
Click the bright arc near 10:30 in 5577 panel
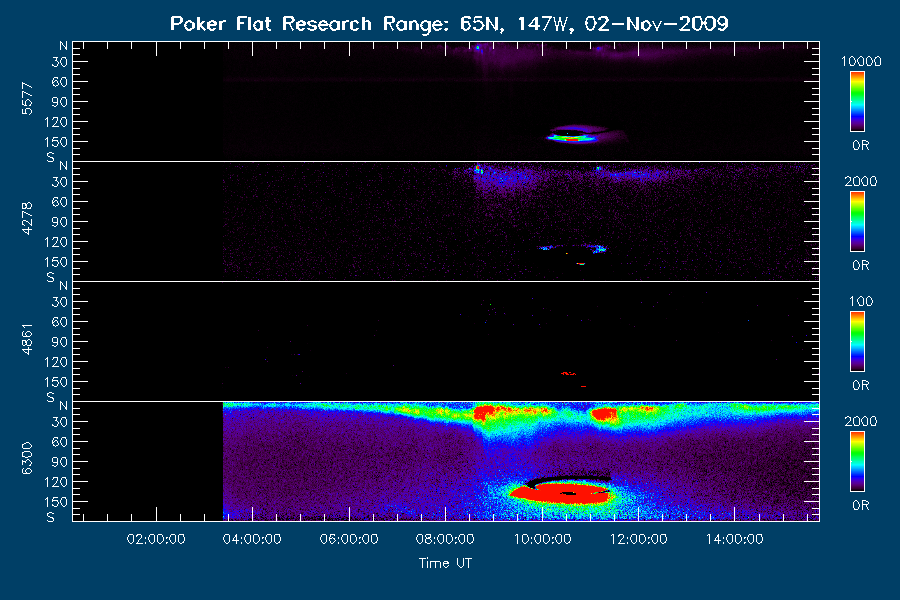tap(571, 137)
